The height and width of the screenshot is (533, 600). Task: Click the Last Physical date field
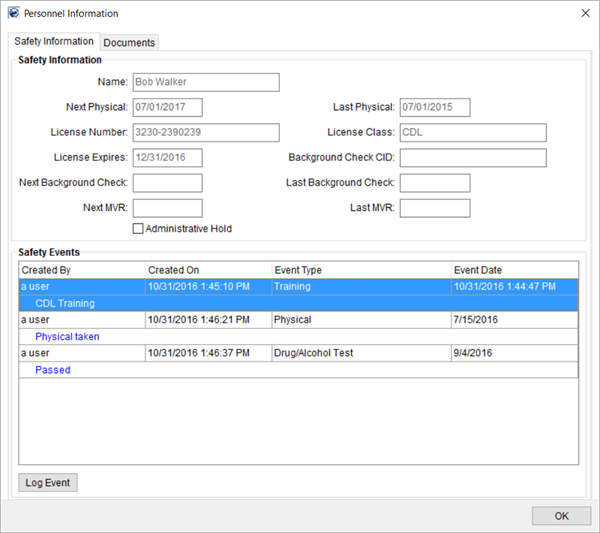[434, 107]
